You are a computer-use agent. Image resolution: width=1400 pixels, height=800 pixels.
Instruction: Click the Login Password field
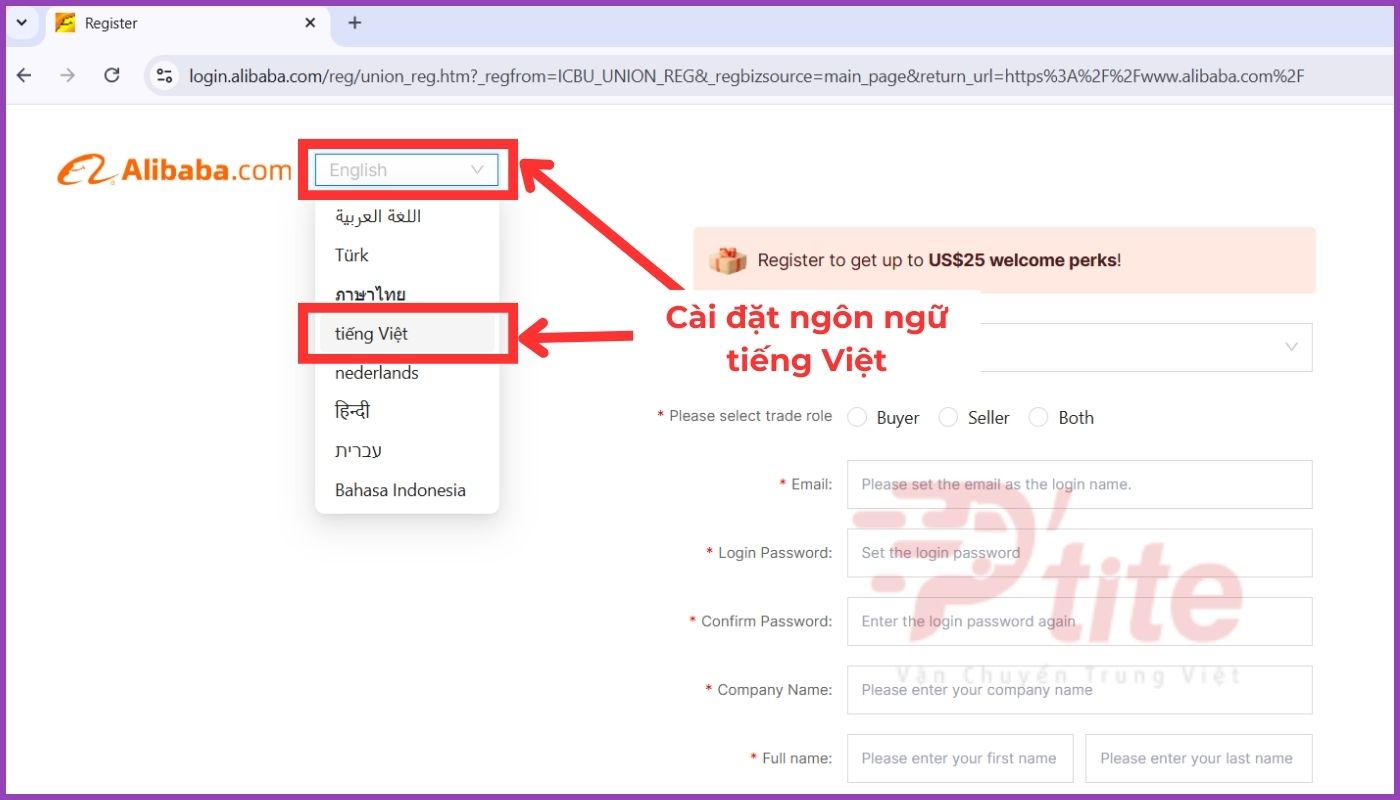(1079, 553)
